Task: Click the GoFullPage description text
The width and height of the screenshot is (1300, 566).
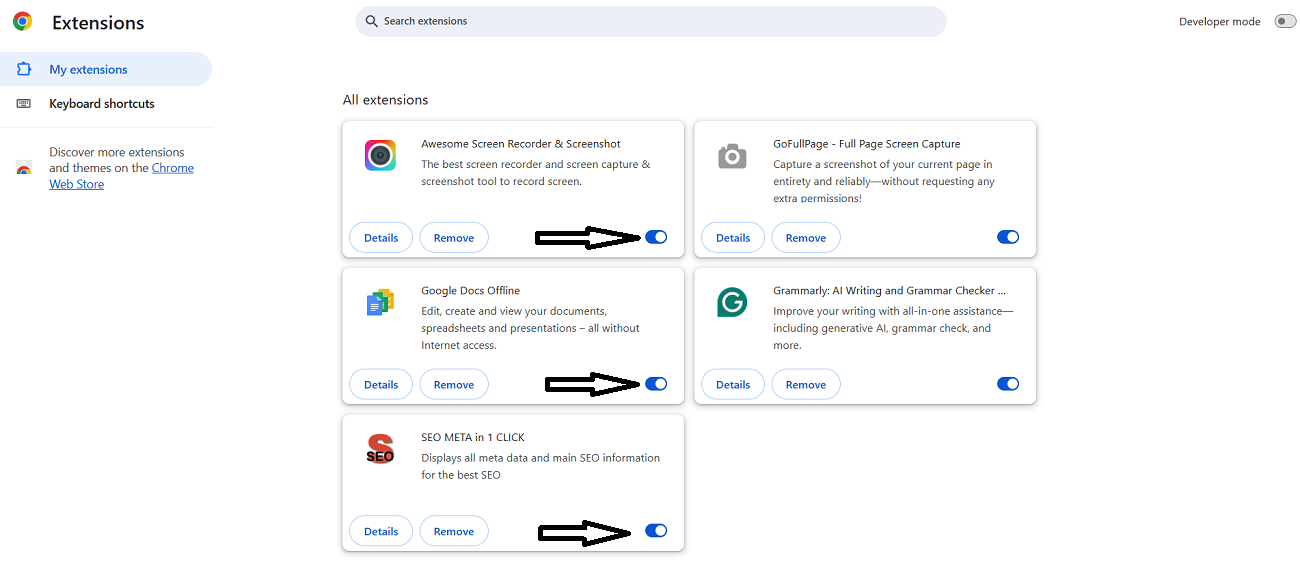Action: coord(884,181)
